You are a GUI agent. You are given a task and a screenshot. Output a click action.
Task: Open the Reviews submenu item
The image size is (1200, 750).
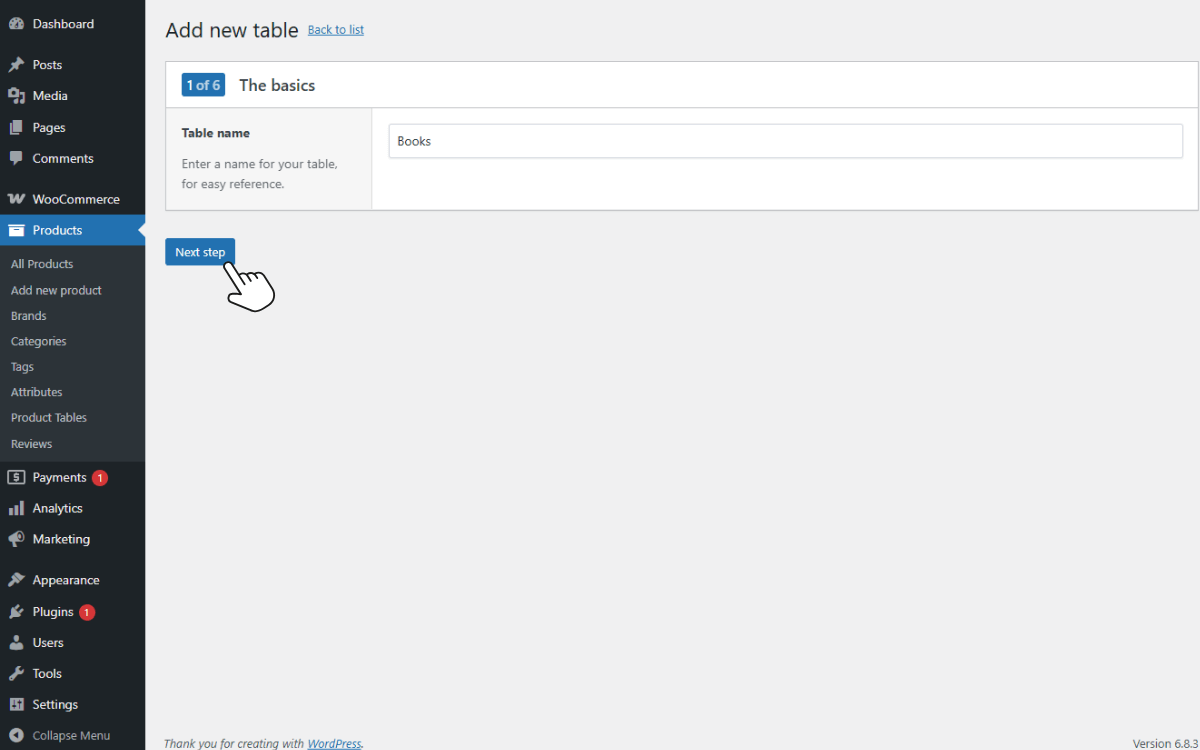(31, 443)
